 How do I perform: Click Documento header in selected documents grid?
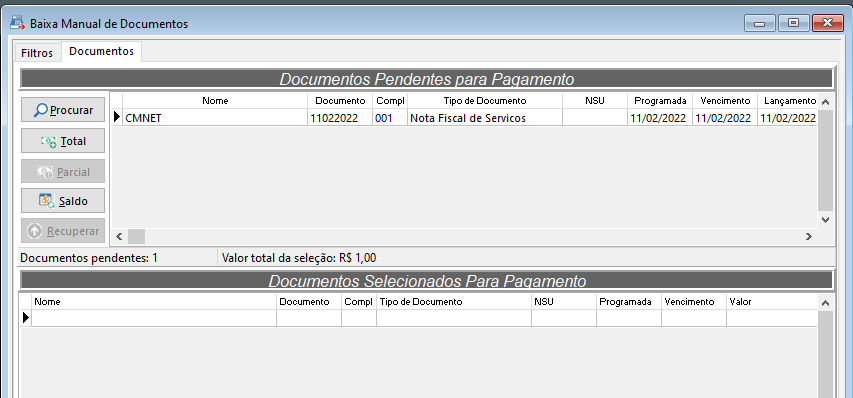coord(309,302)
